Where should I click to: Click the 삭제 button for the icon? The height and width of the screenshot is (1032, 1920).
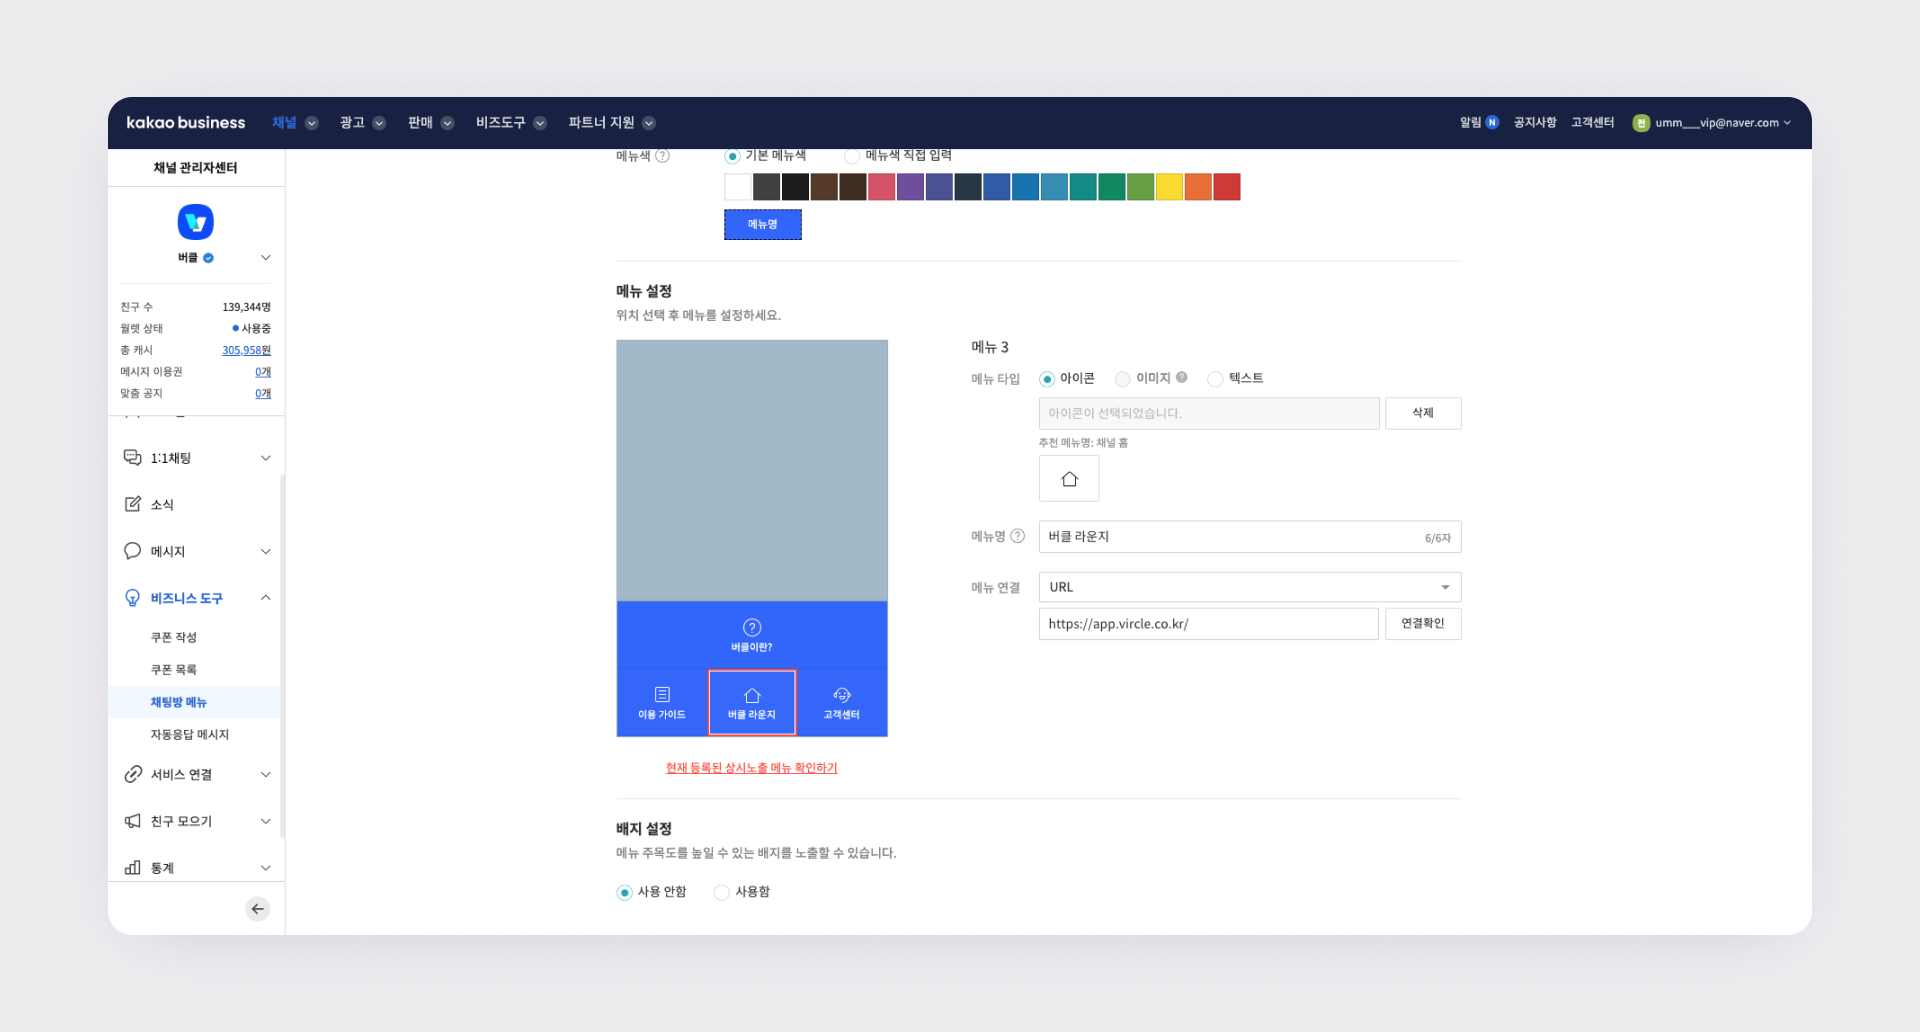pyautogui.click(x=1423, y=413)
